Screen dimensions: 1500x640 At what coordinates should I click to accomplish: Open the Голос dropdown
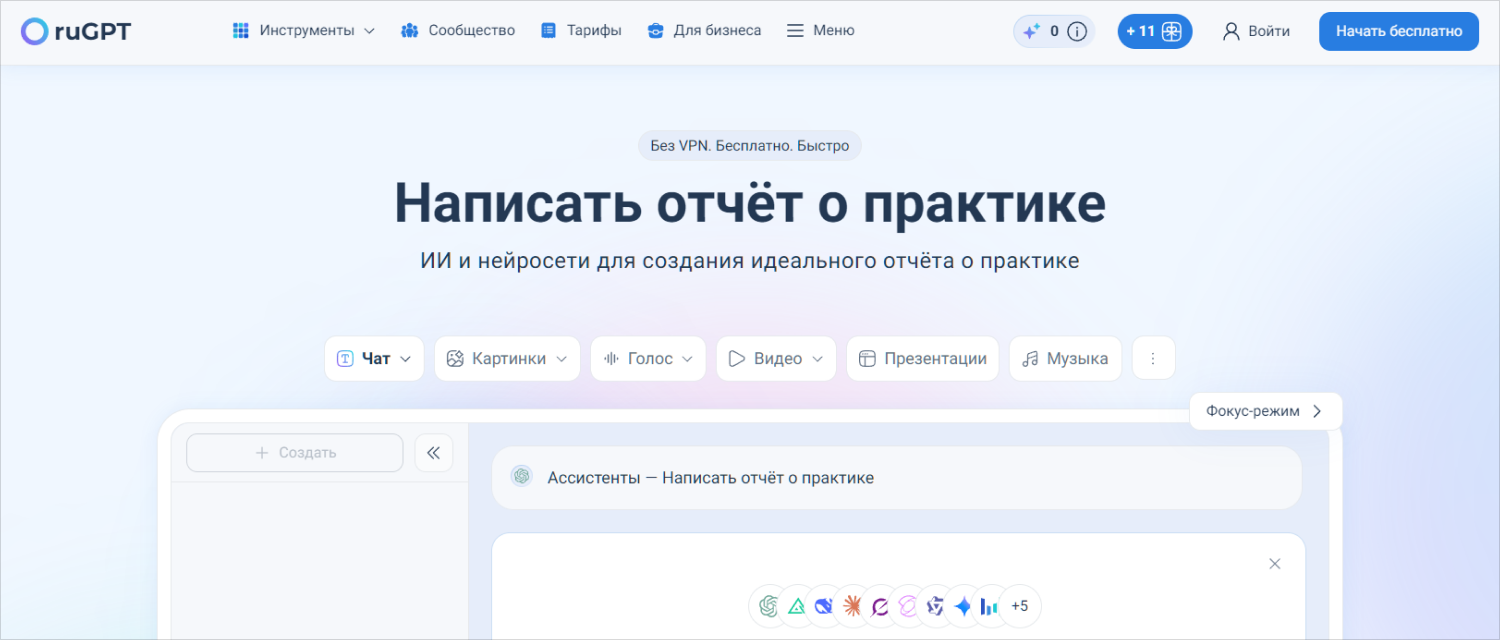pyautogui.click(x=648, y=359)
